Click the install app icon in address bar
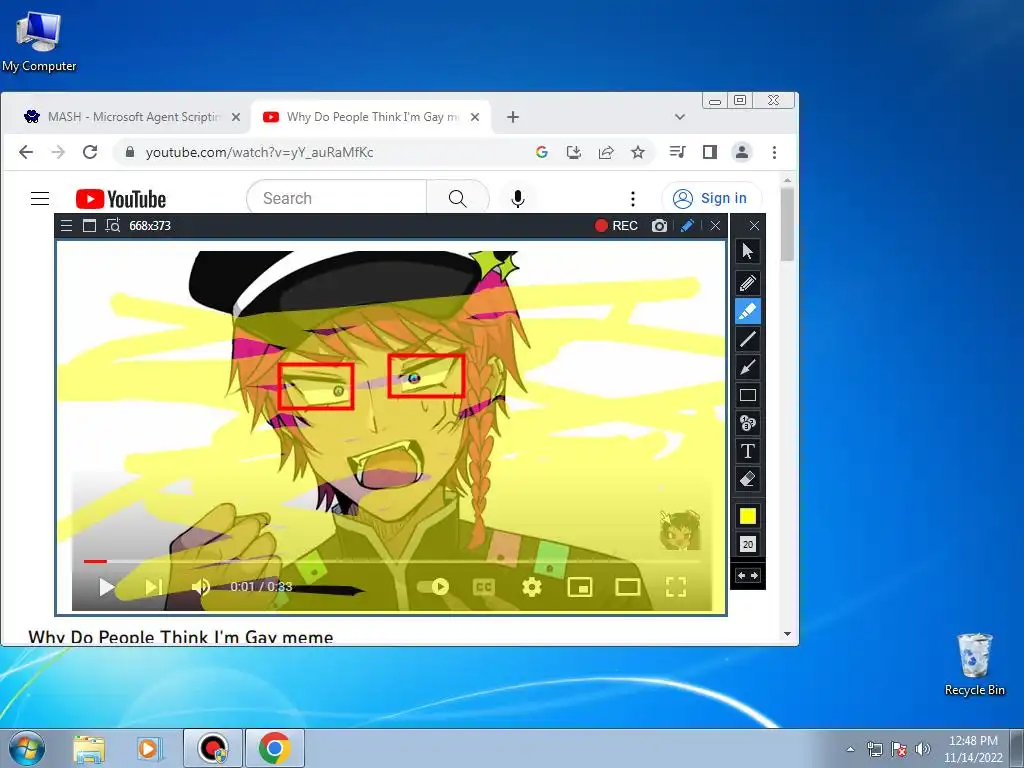Image resolution: width=1024 pixels, height=768 pixels. click(573, 152)
